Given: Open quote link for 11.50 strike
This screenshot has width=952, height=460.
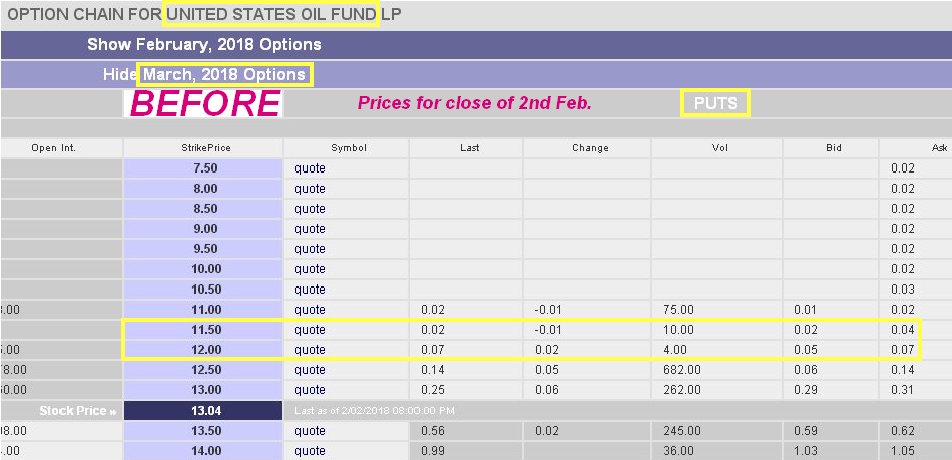Looking at the screenshot, I should [310, 330].
